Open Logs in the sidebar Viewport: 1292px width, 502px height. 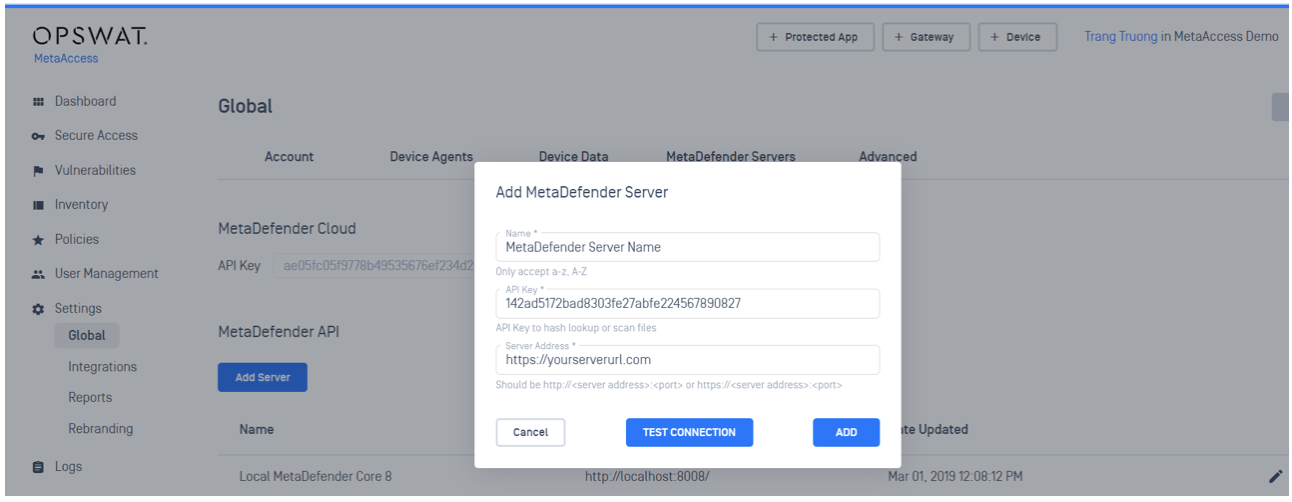click(69, 467)
